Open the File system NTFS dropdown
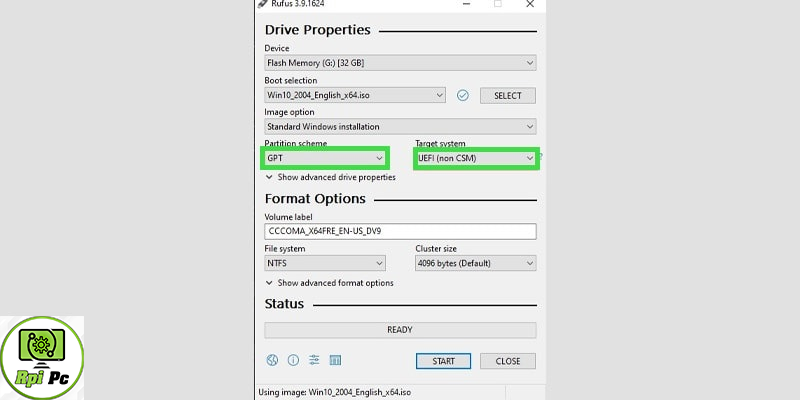800x400 pixels. [x=325, y=263]
